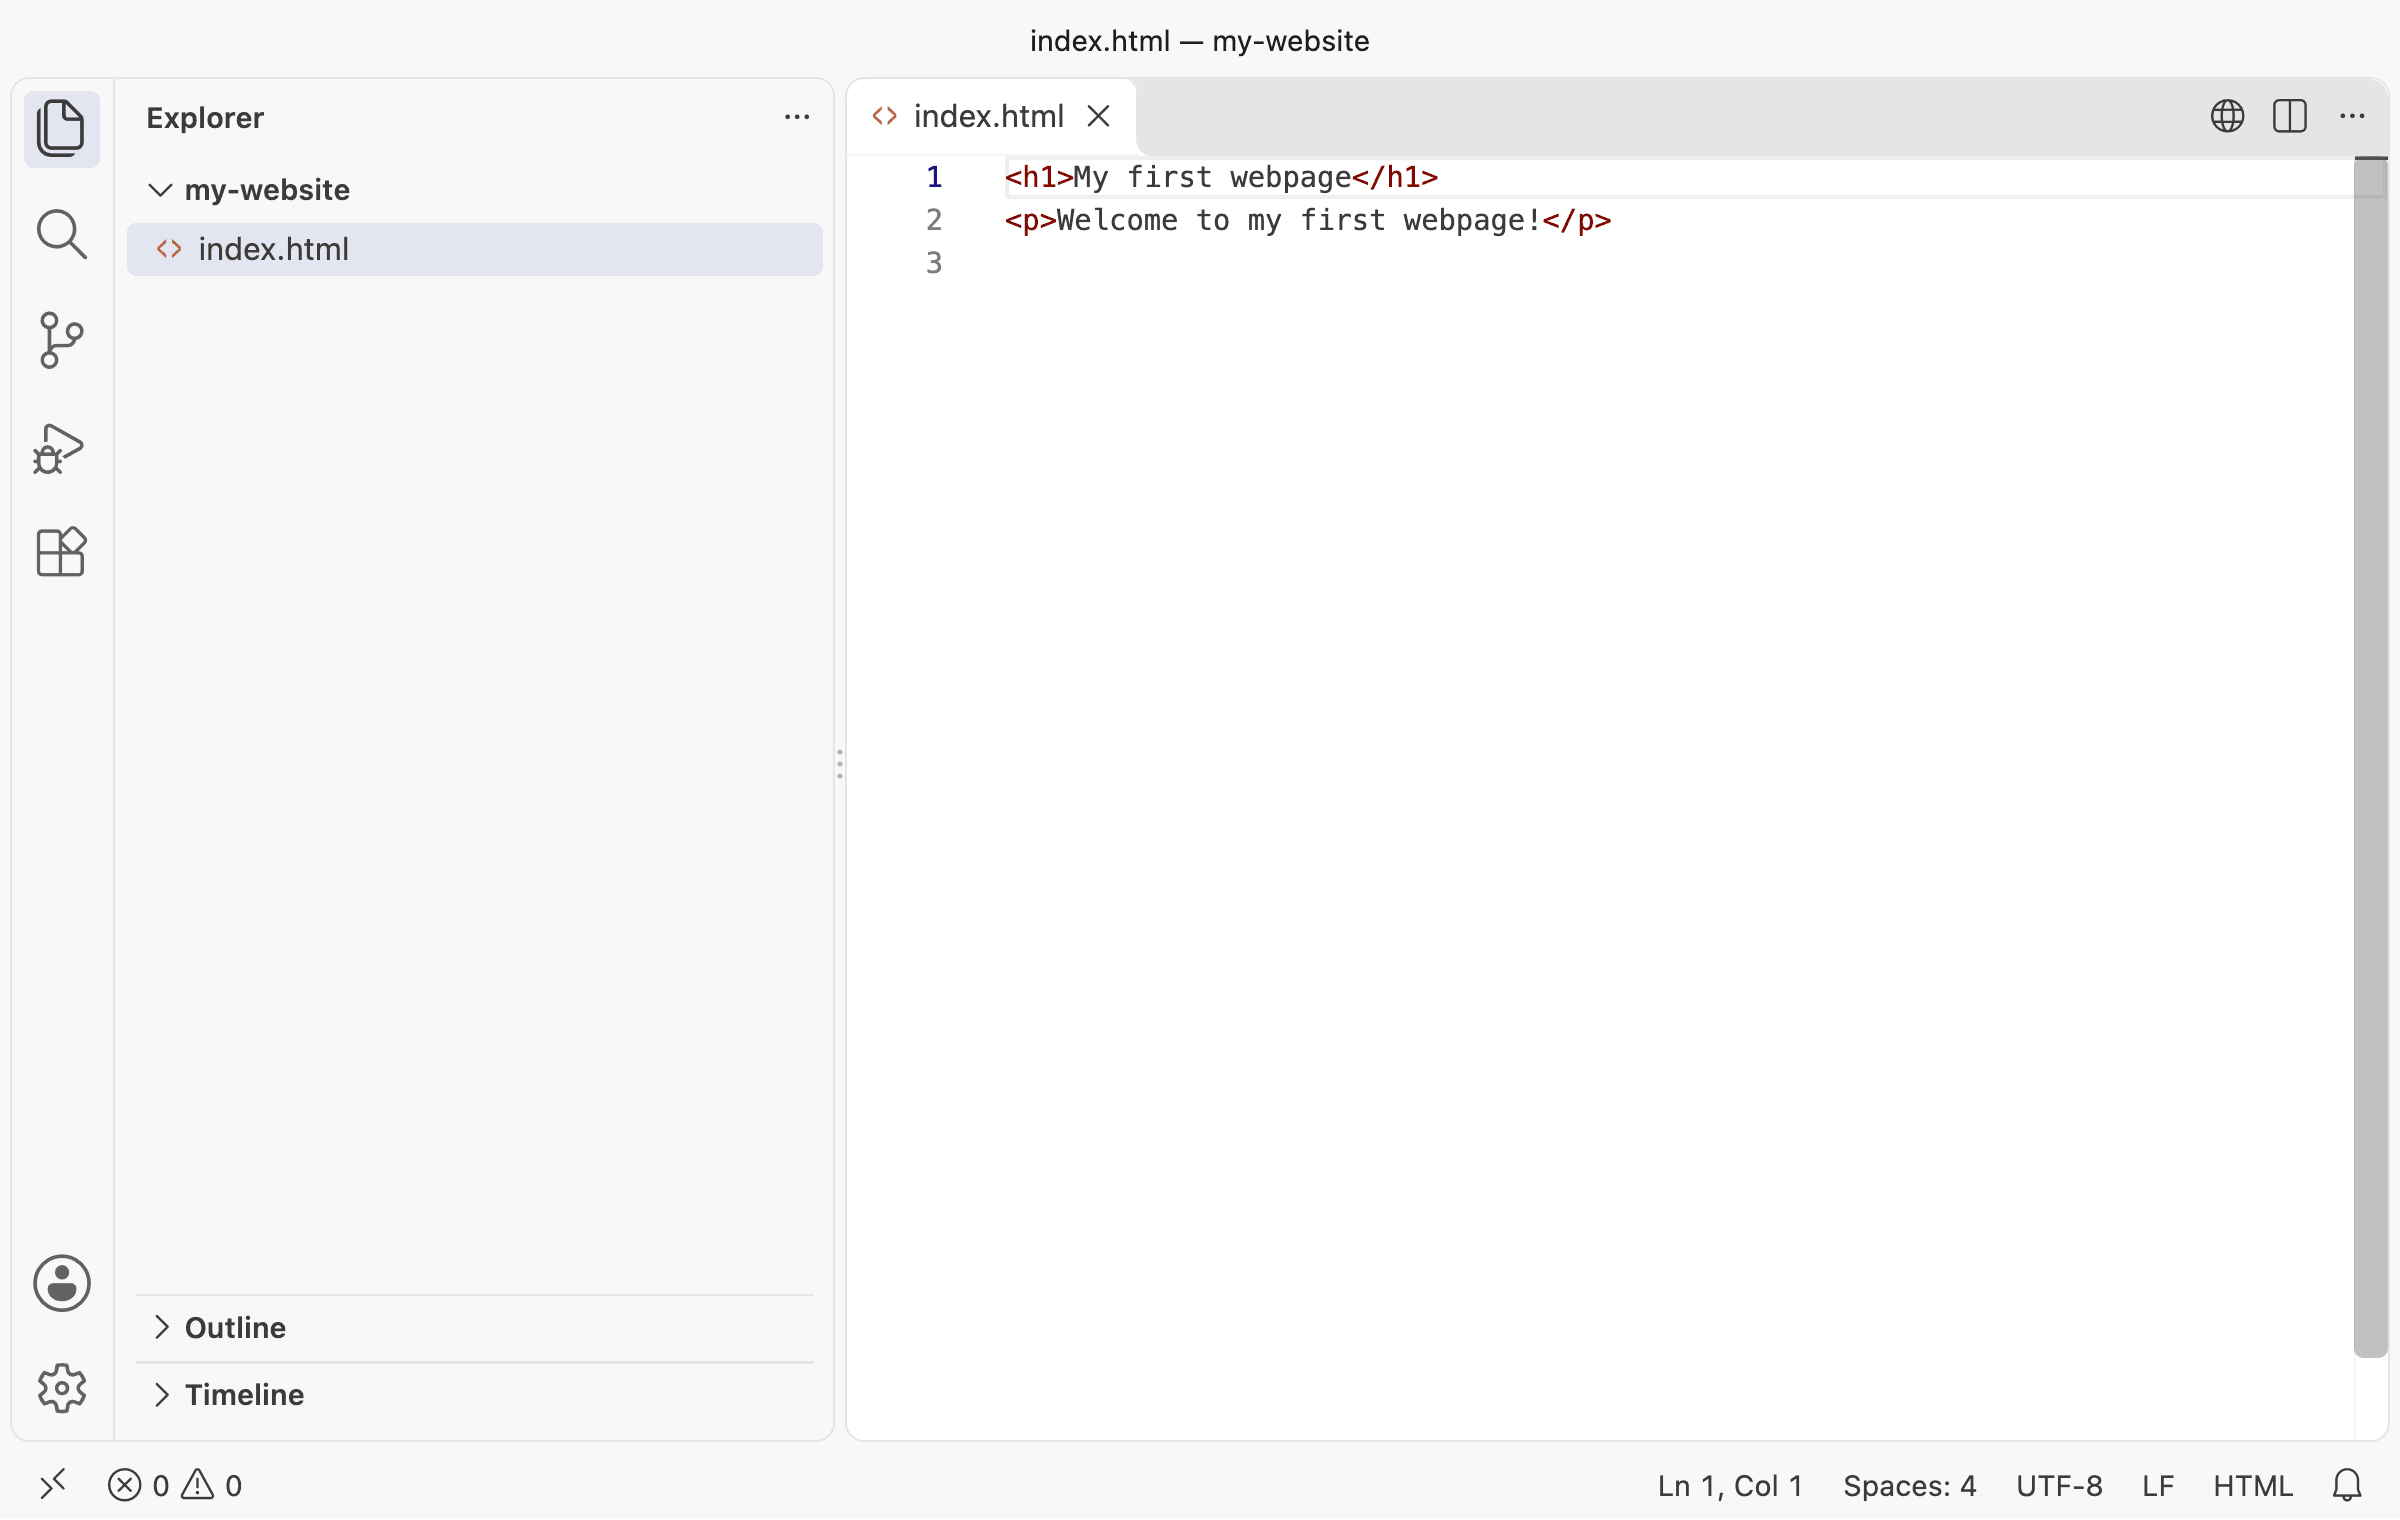Screen dimensions: 2400x1520
Task: Change language mode via HTML entry
Action: point(2252,1486)
